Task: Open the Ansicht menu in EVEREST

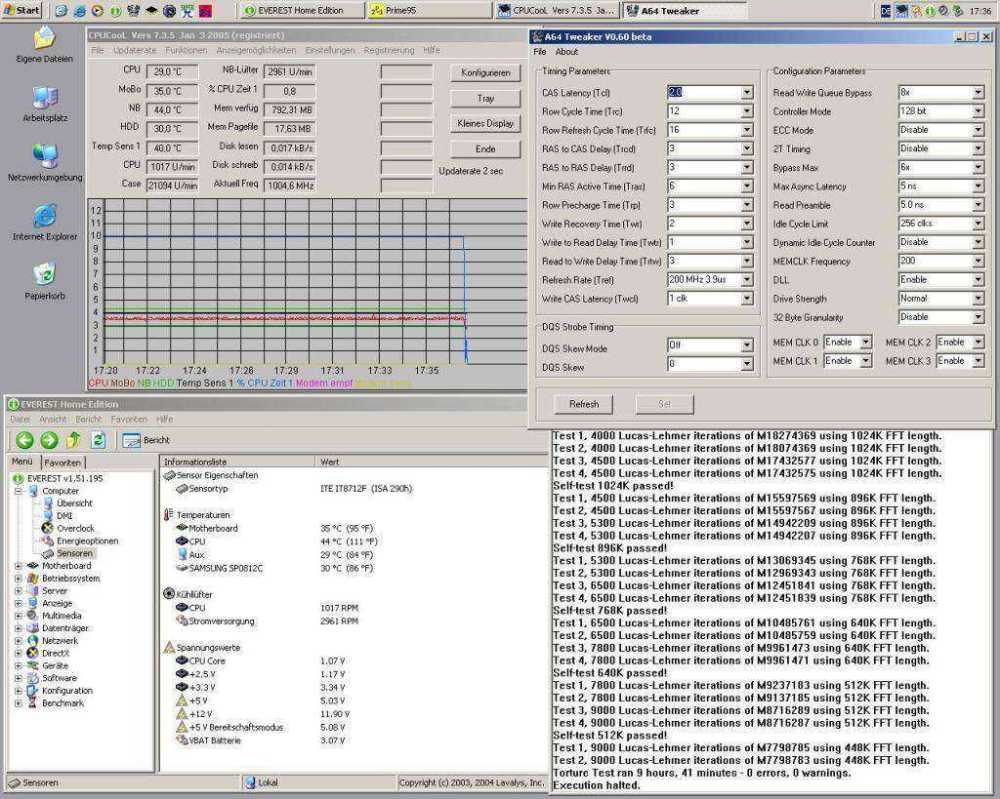Action: tap(53, 419)
